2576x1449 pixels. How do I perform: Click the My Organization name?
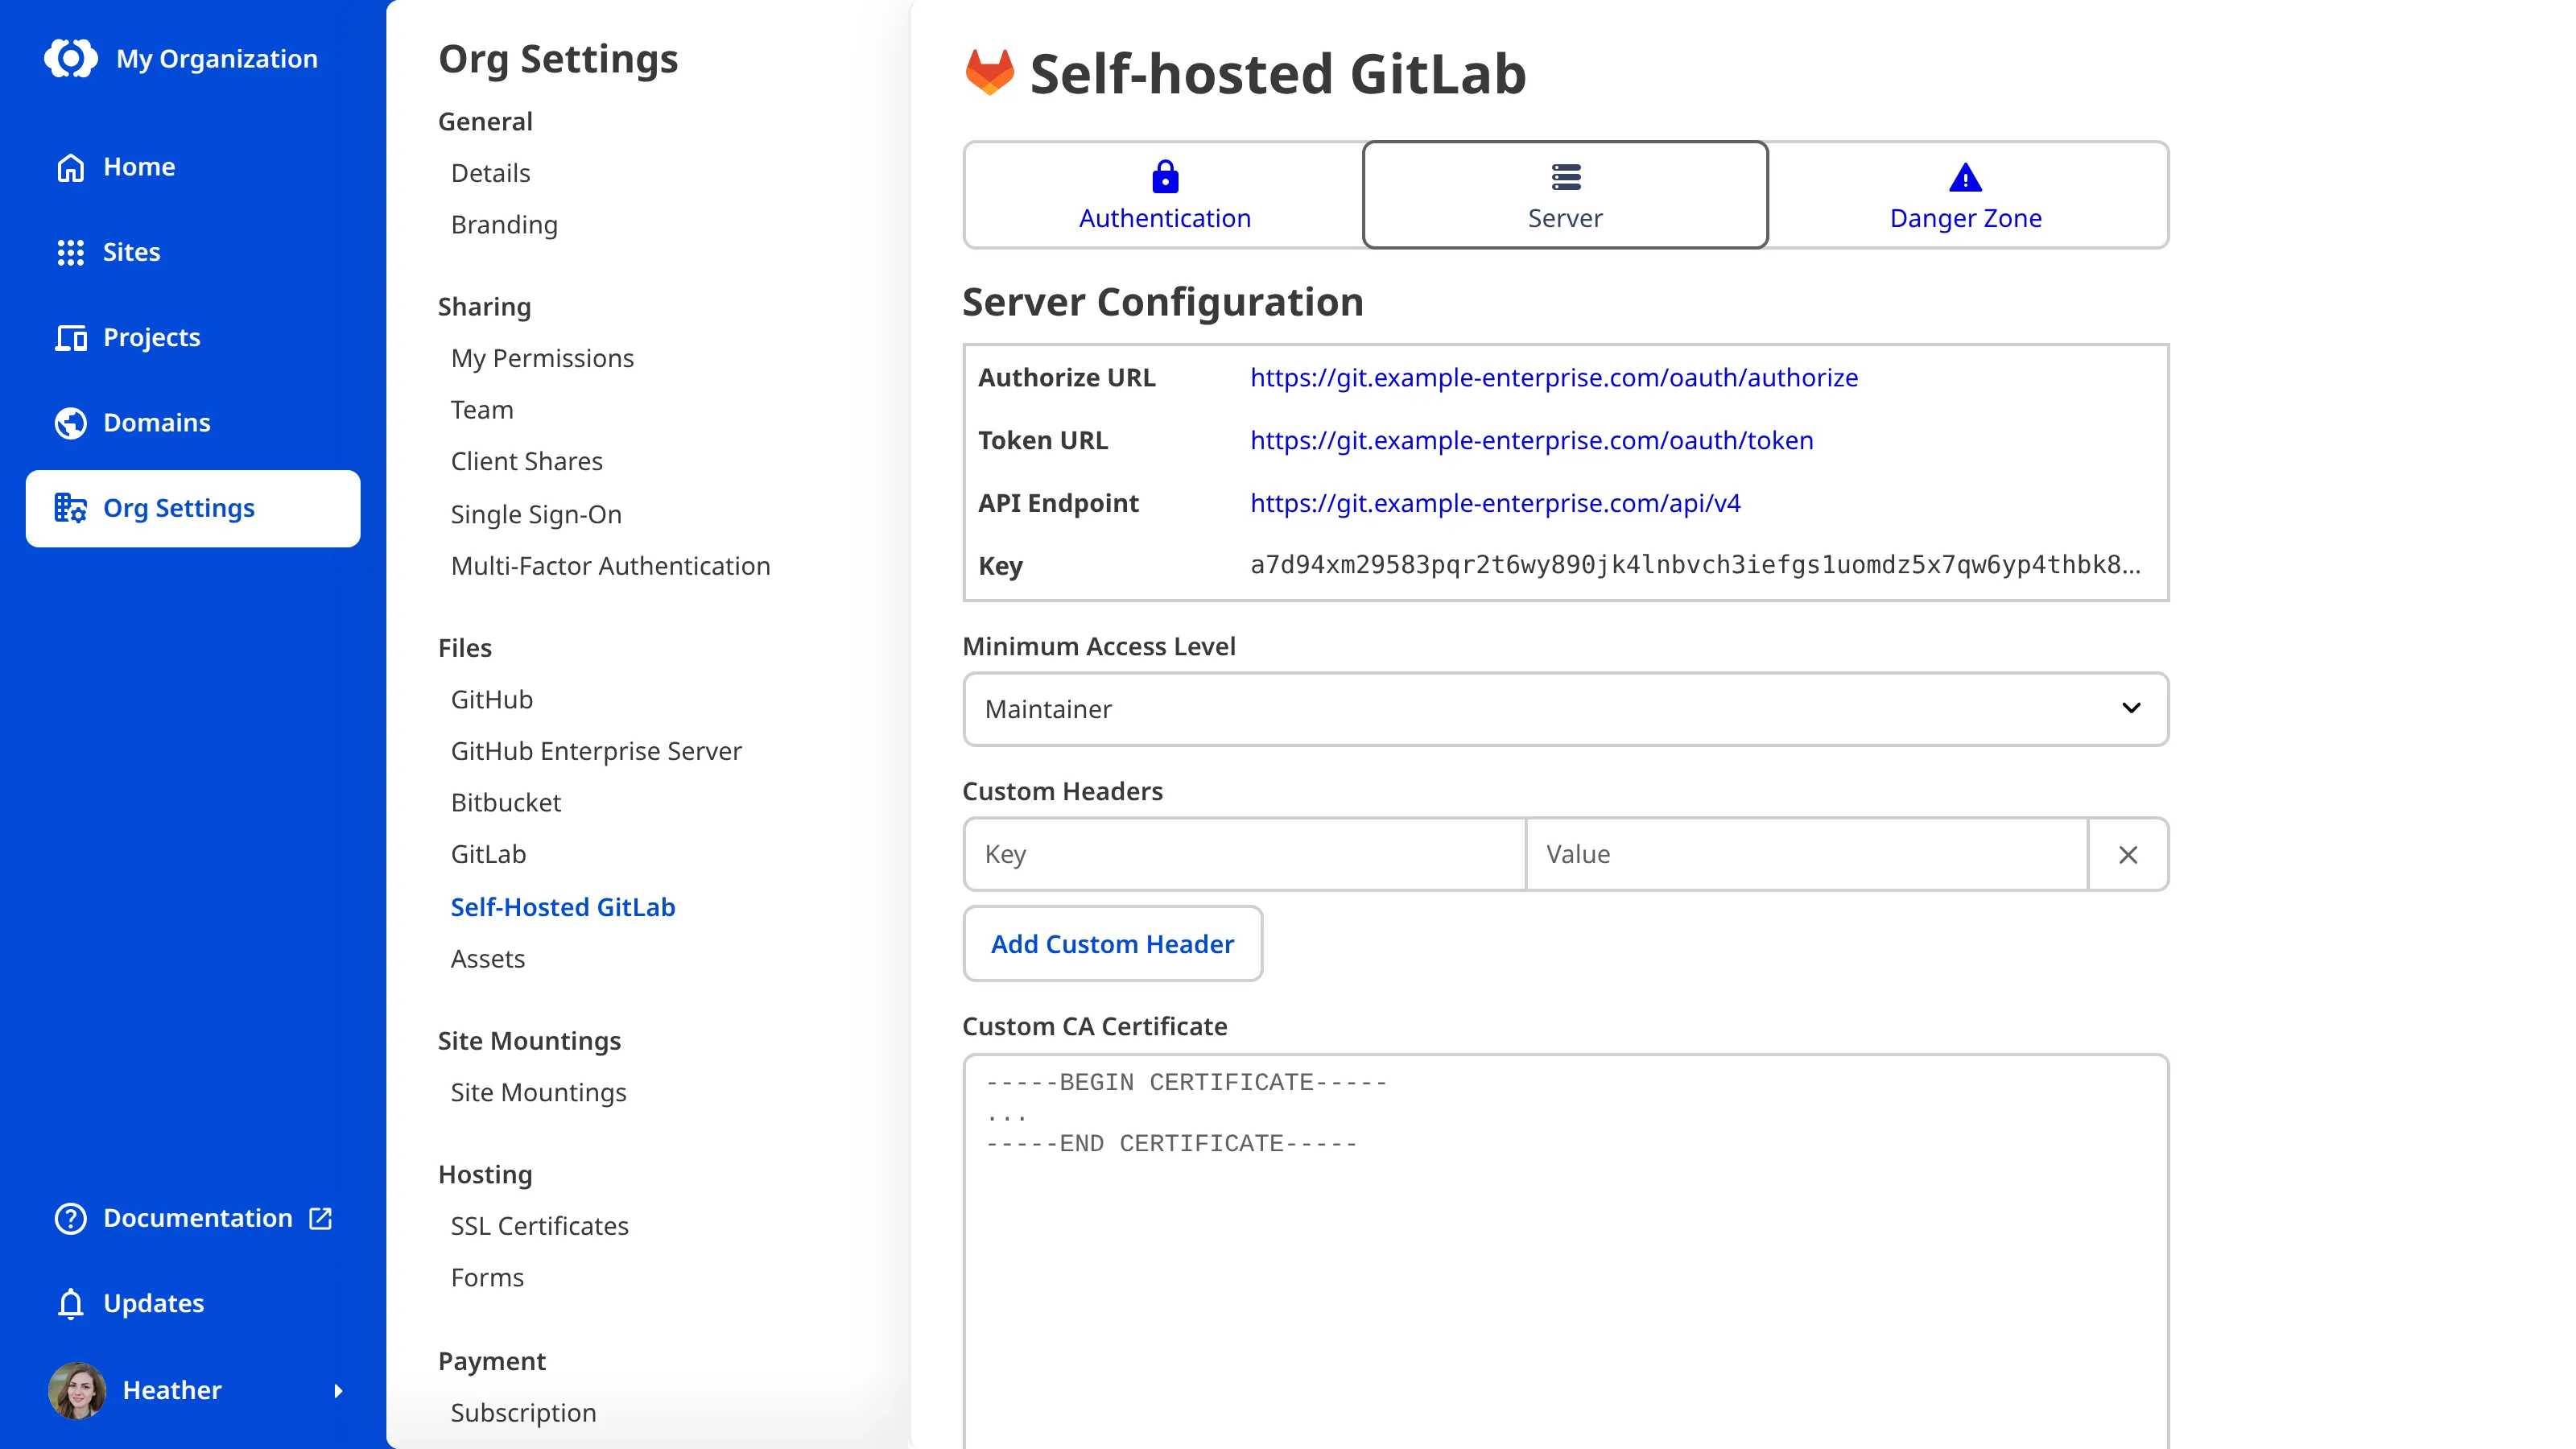[x=216, y=59]
